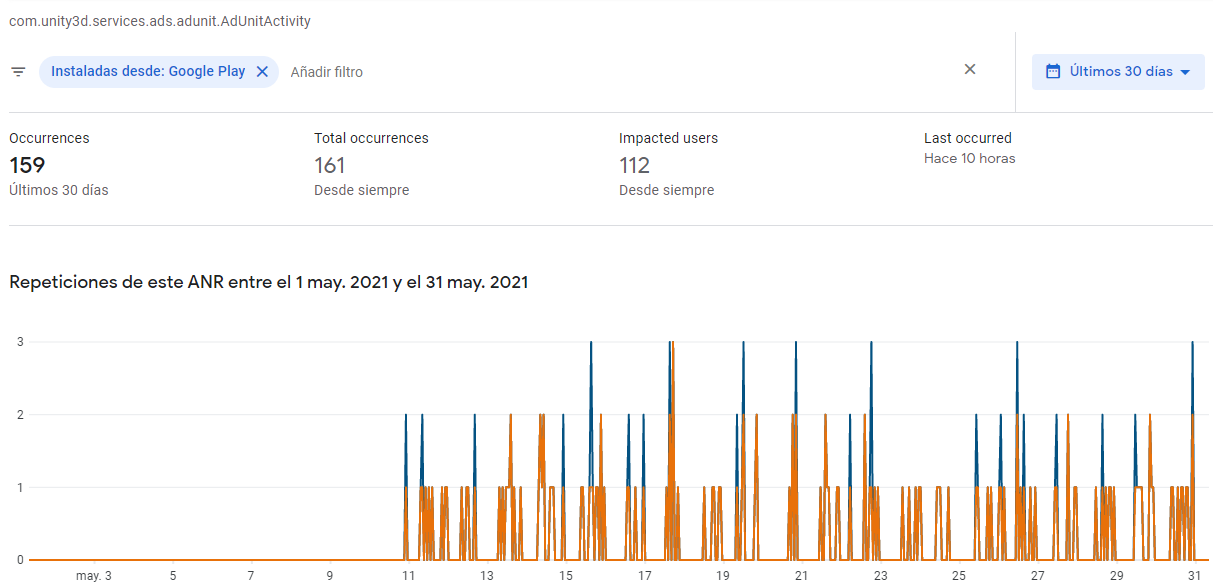Click the filter funnel icon

pyautogui.click(x=18, y=71)
